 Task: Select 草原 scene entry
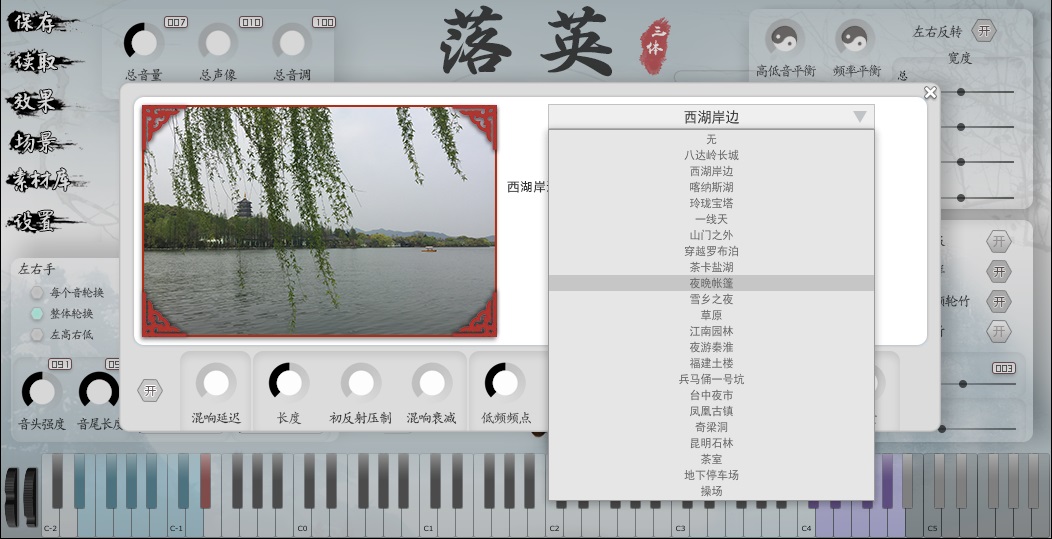pyautogui.click(x=711, y=315)
